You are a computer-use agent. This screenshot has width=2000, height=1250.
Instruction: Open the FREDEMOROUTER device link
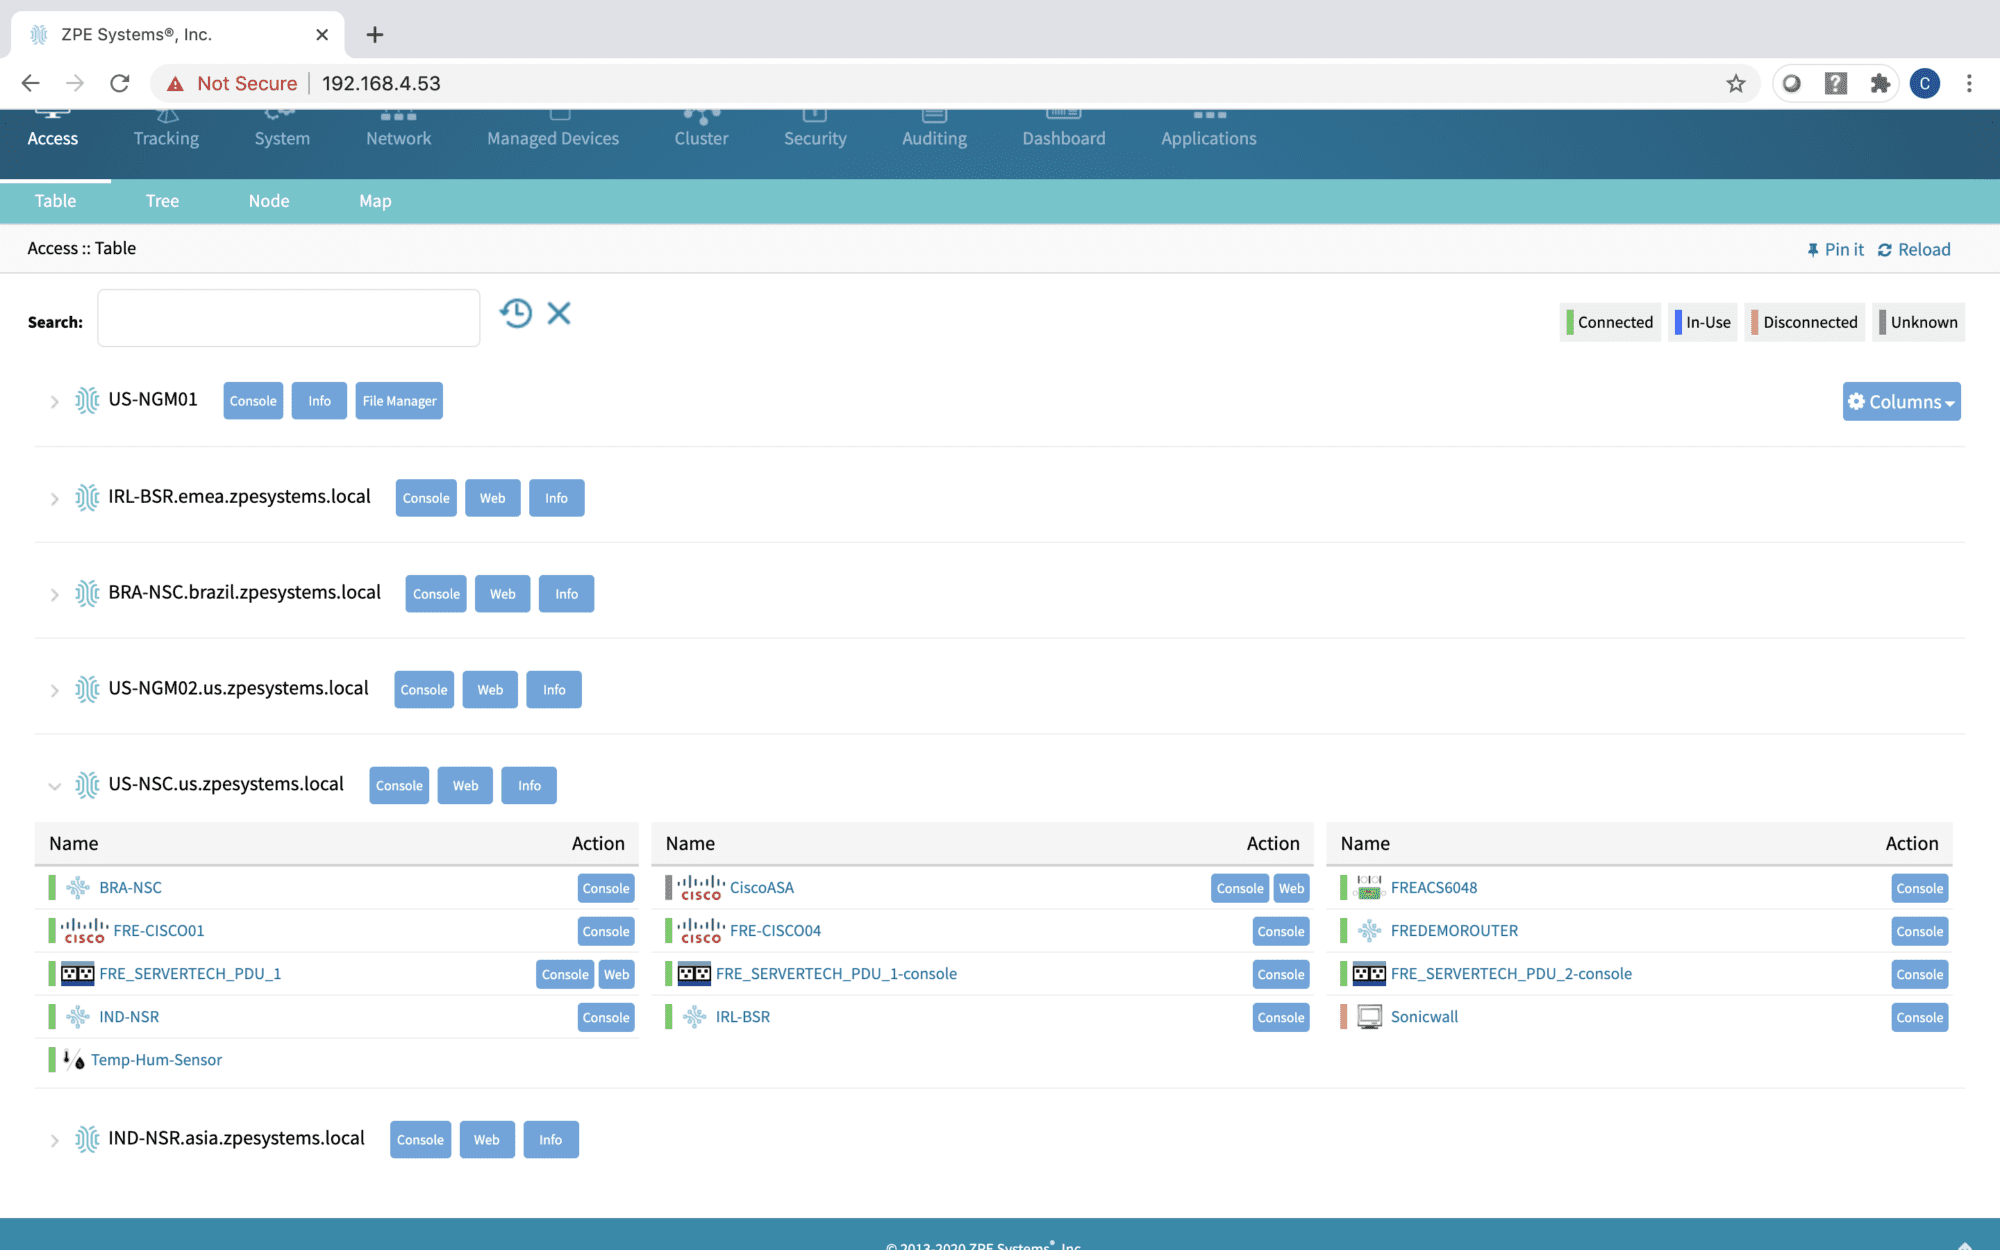(1453, 931)
